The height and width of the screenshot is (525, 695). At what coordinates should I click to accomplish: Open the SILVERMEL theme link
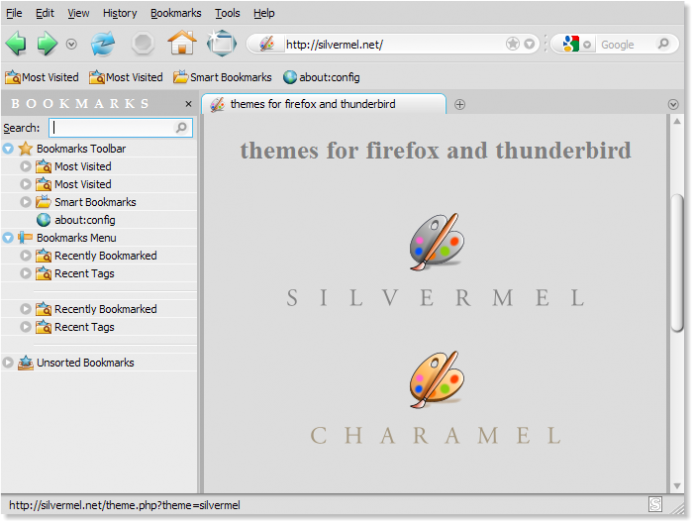[436, 298]
